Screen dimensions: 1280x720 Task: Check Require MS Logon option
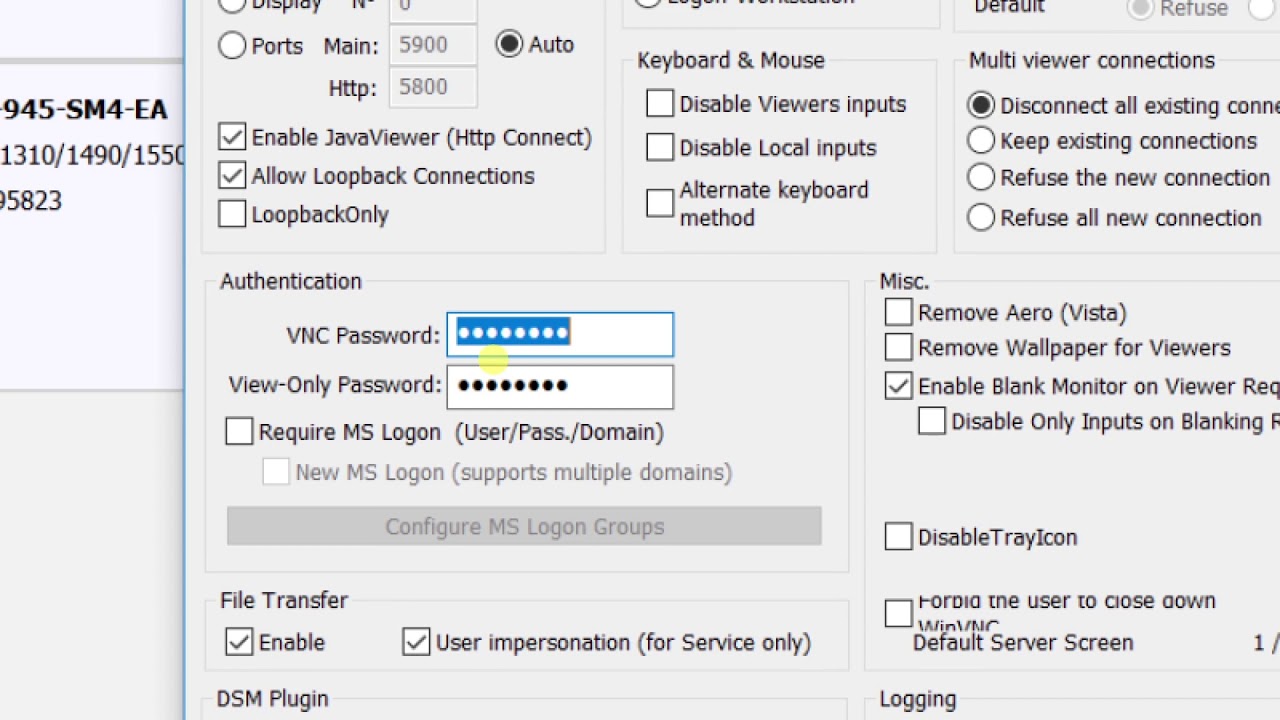click(x=239, y=431)
